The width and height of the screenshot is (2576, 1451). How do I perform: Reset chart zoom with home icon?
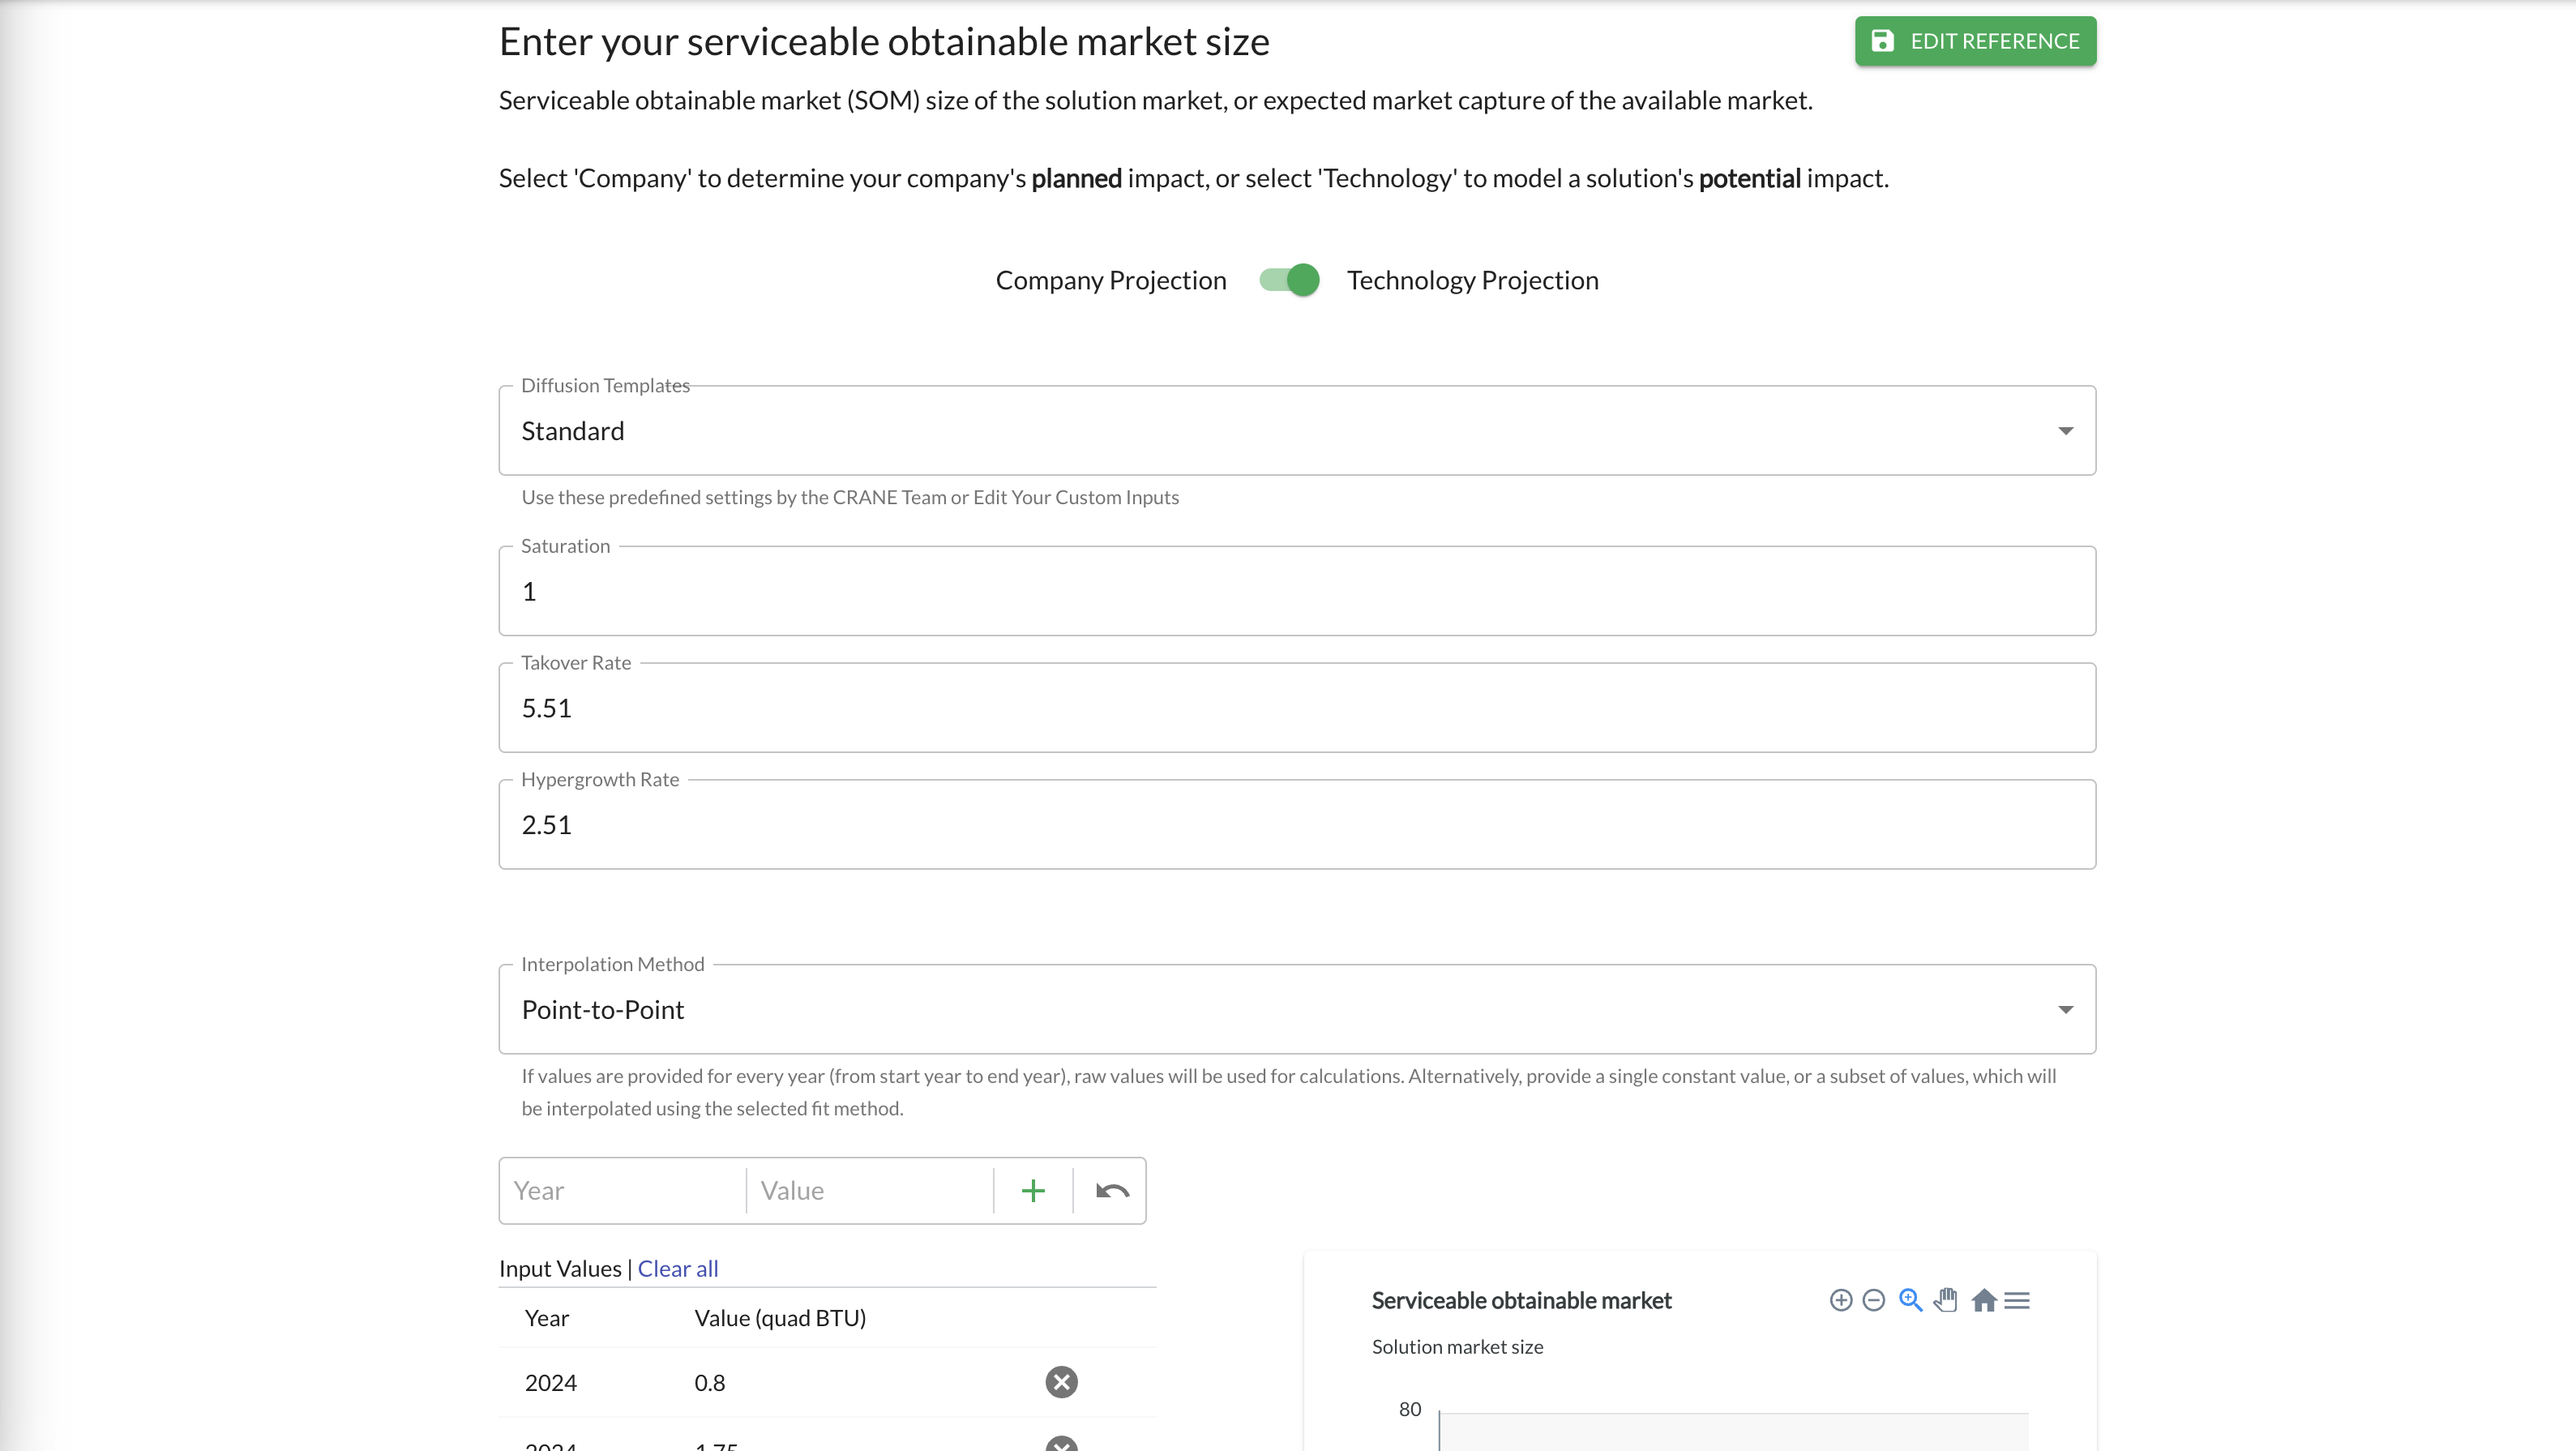1984,1300
